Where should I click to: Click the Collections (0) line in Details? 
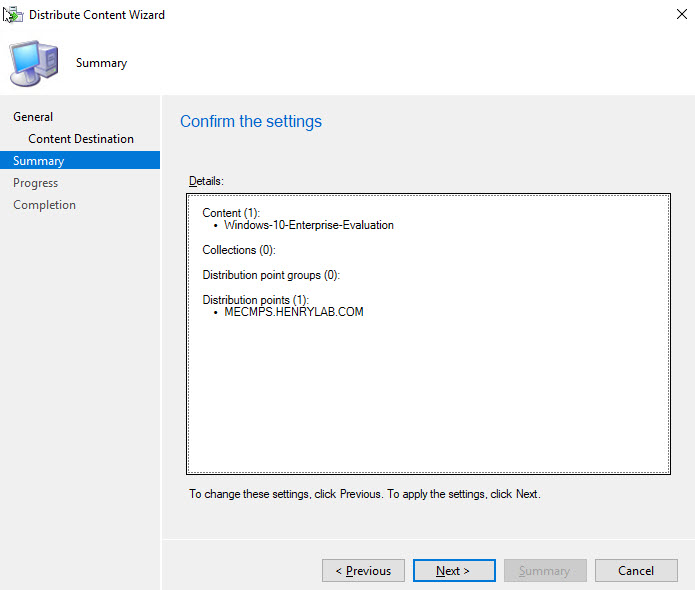pos(238,250)
